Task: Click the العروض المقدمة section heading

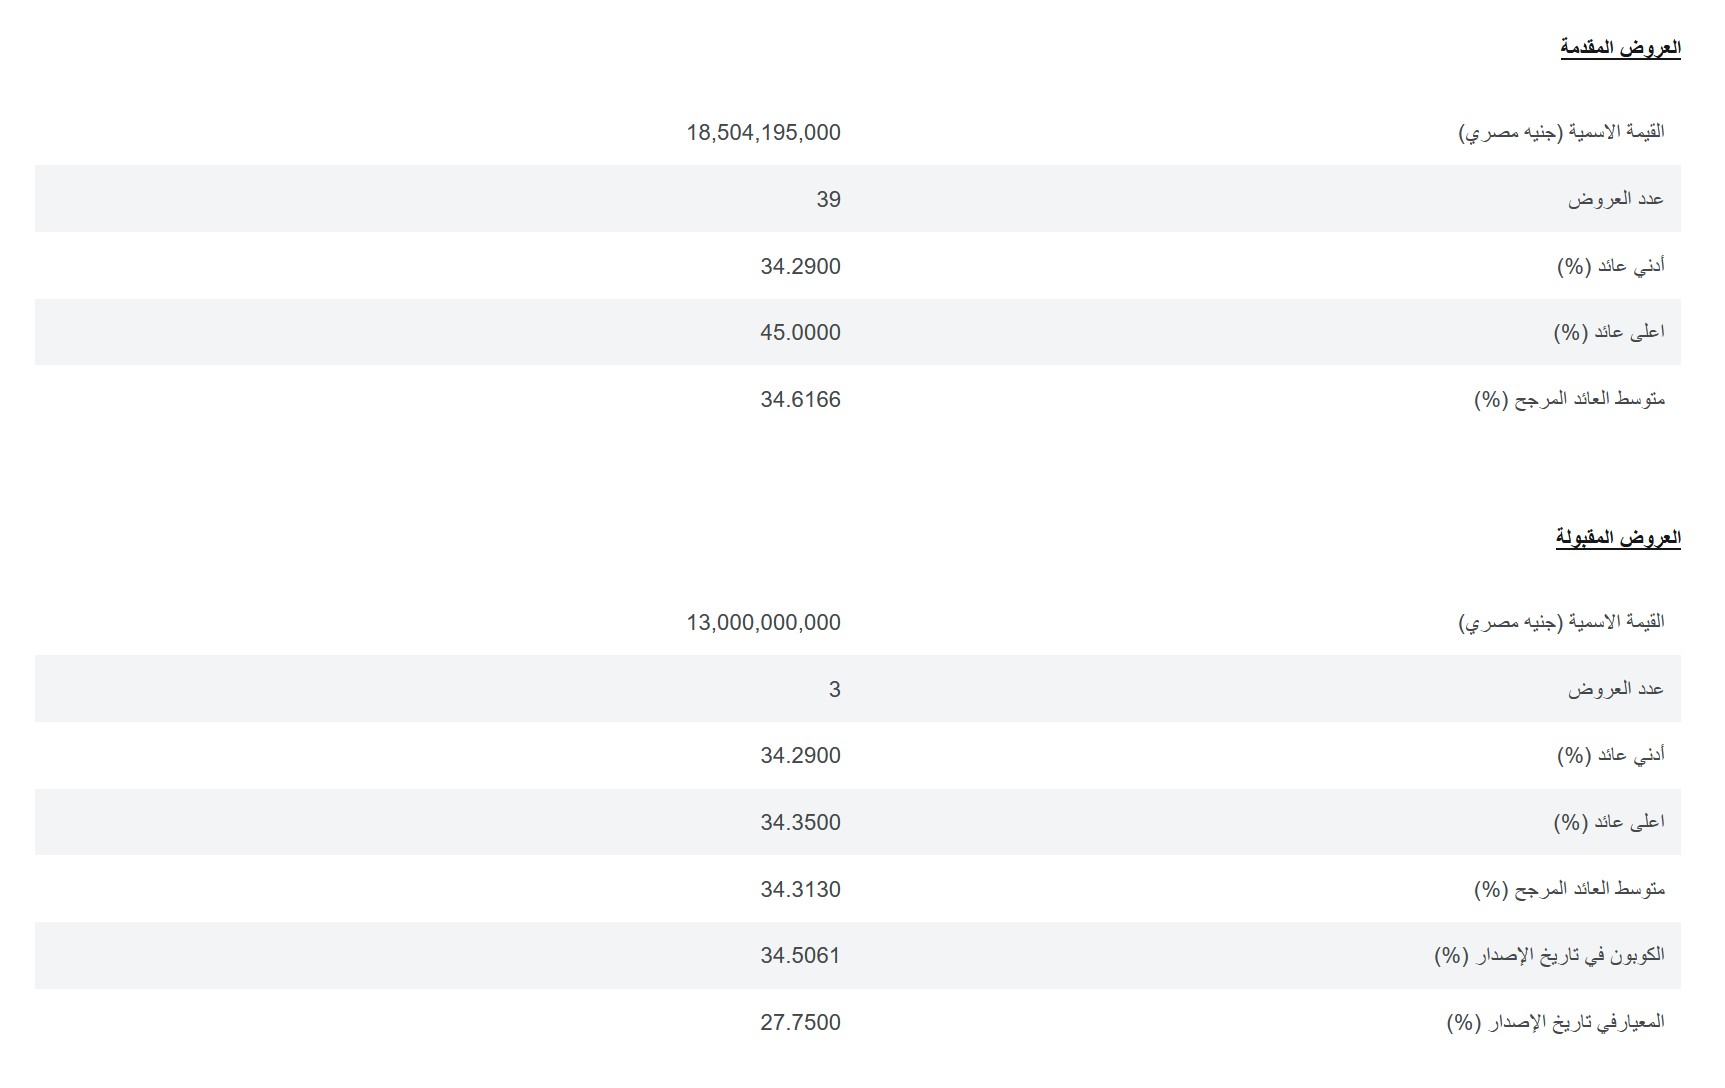Action: pos(1620,48)
